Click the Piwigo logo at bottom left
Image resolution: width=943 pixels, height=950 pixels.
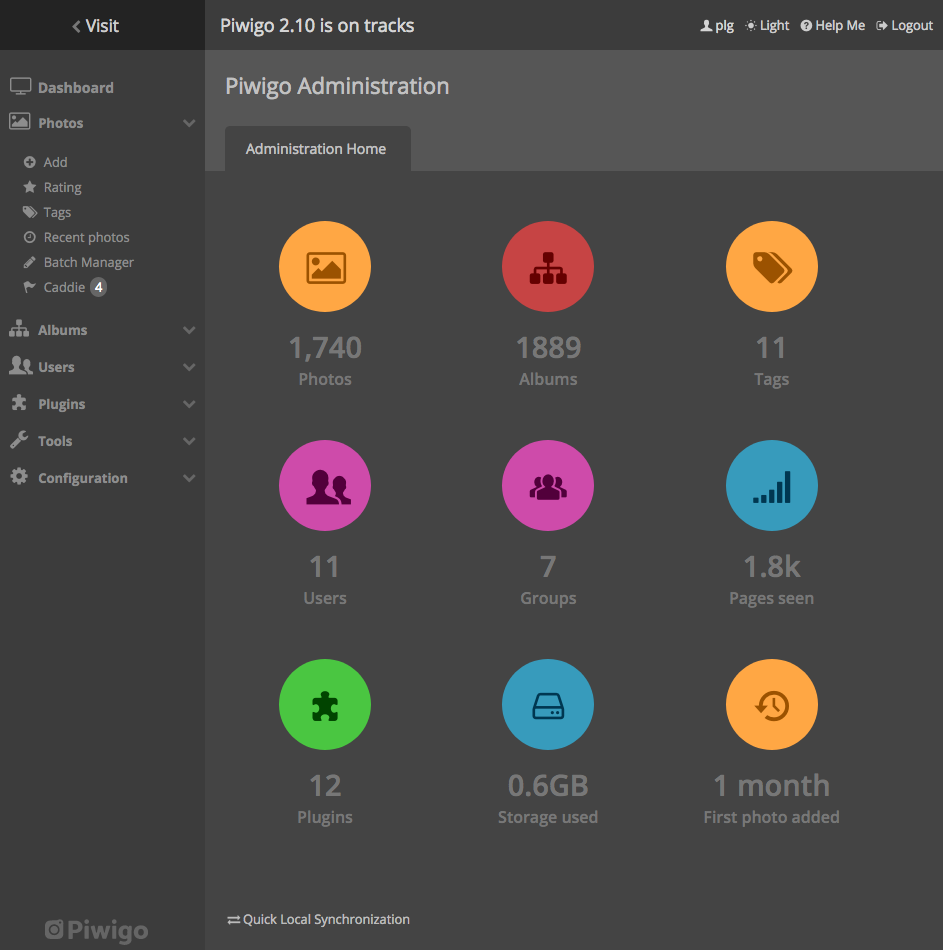pyautogui.click(x=95, y=930)
